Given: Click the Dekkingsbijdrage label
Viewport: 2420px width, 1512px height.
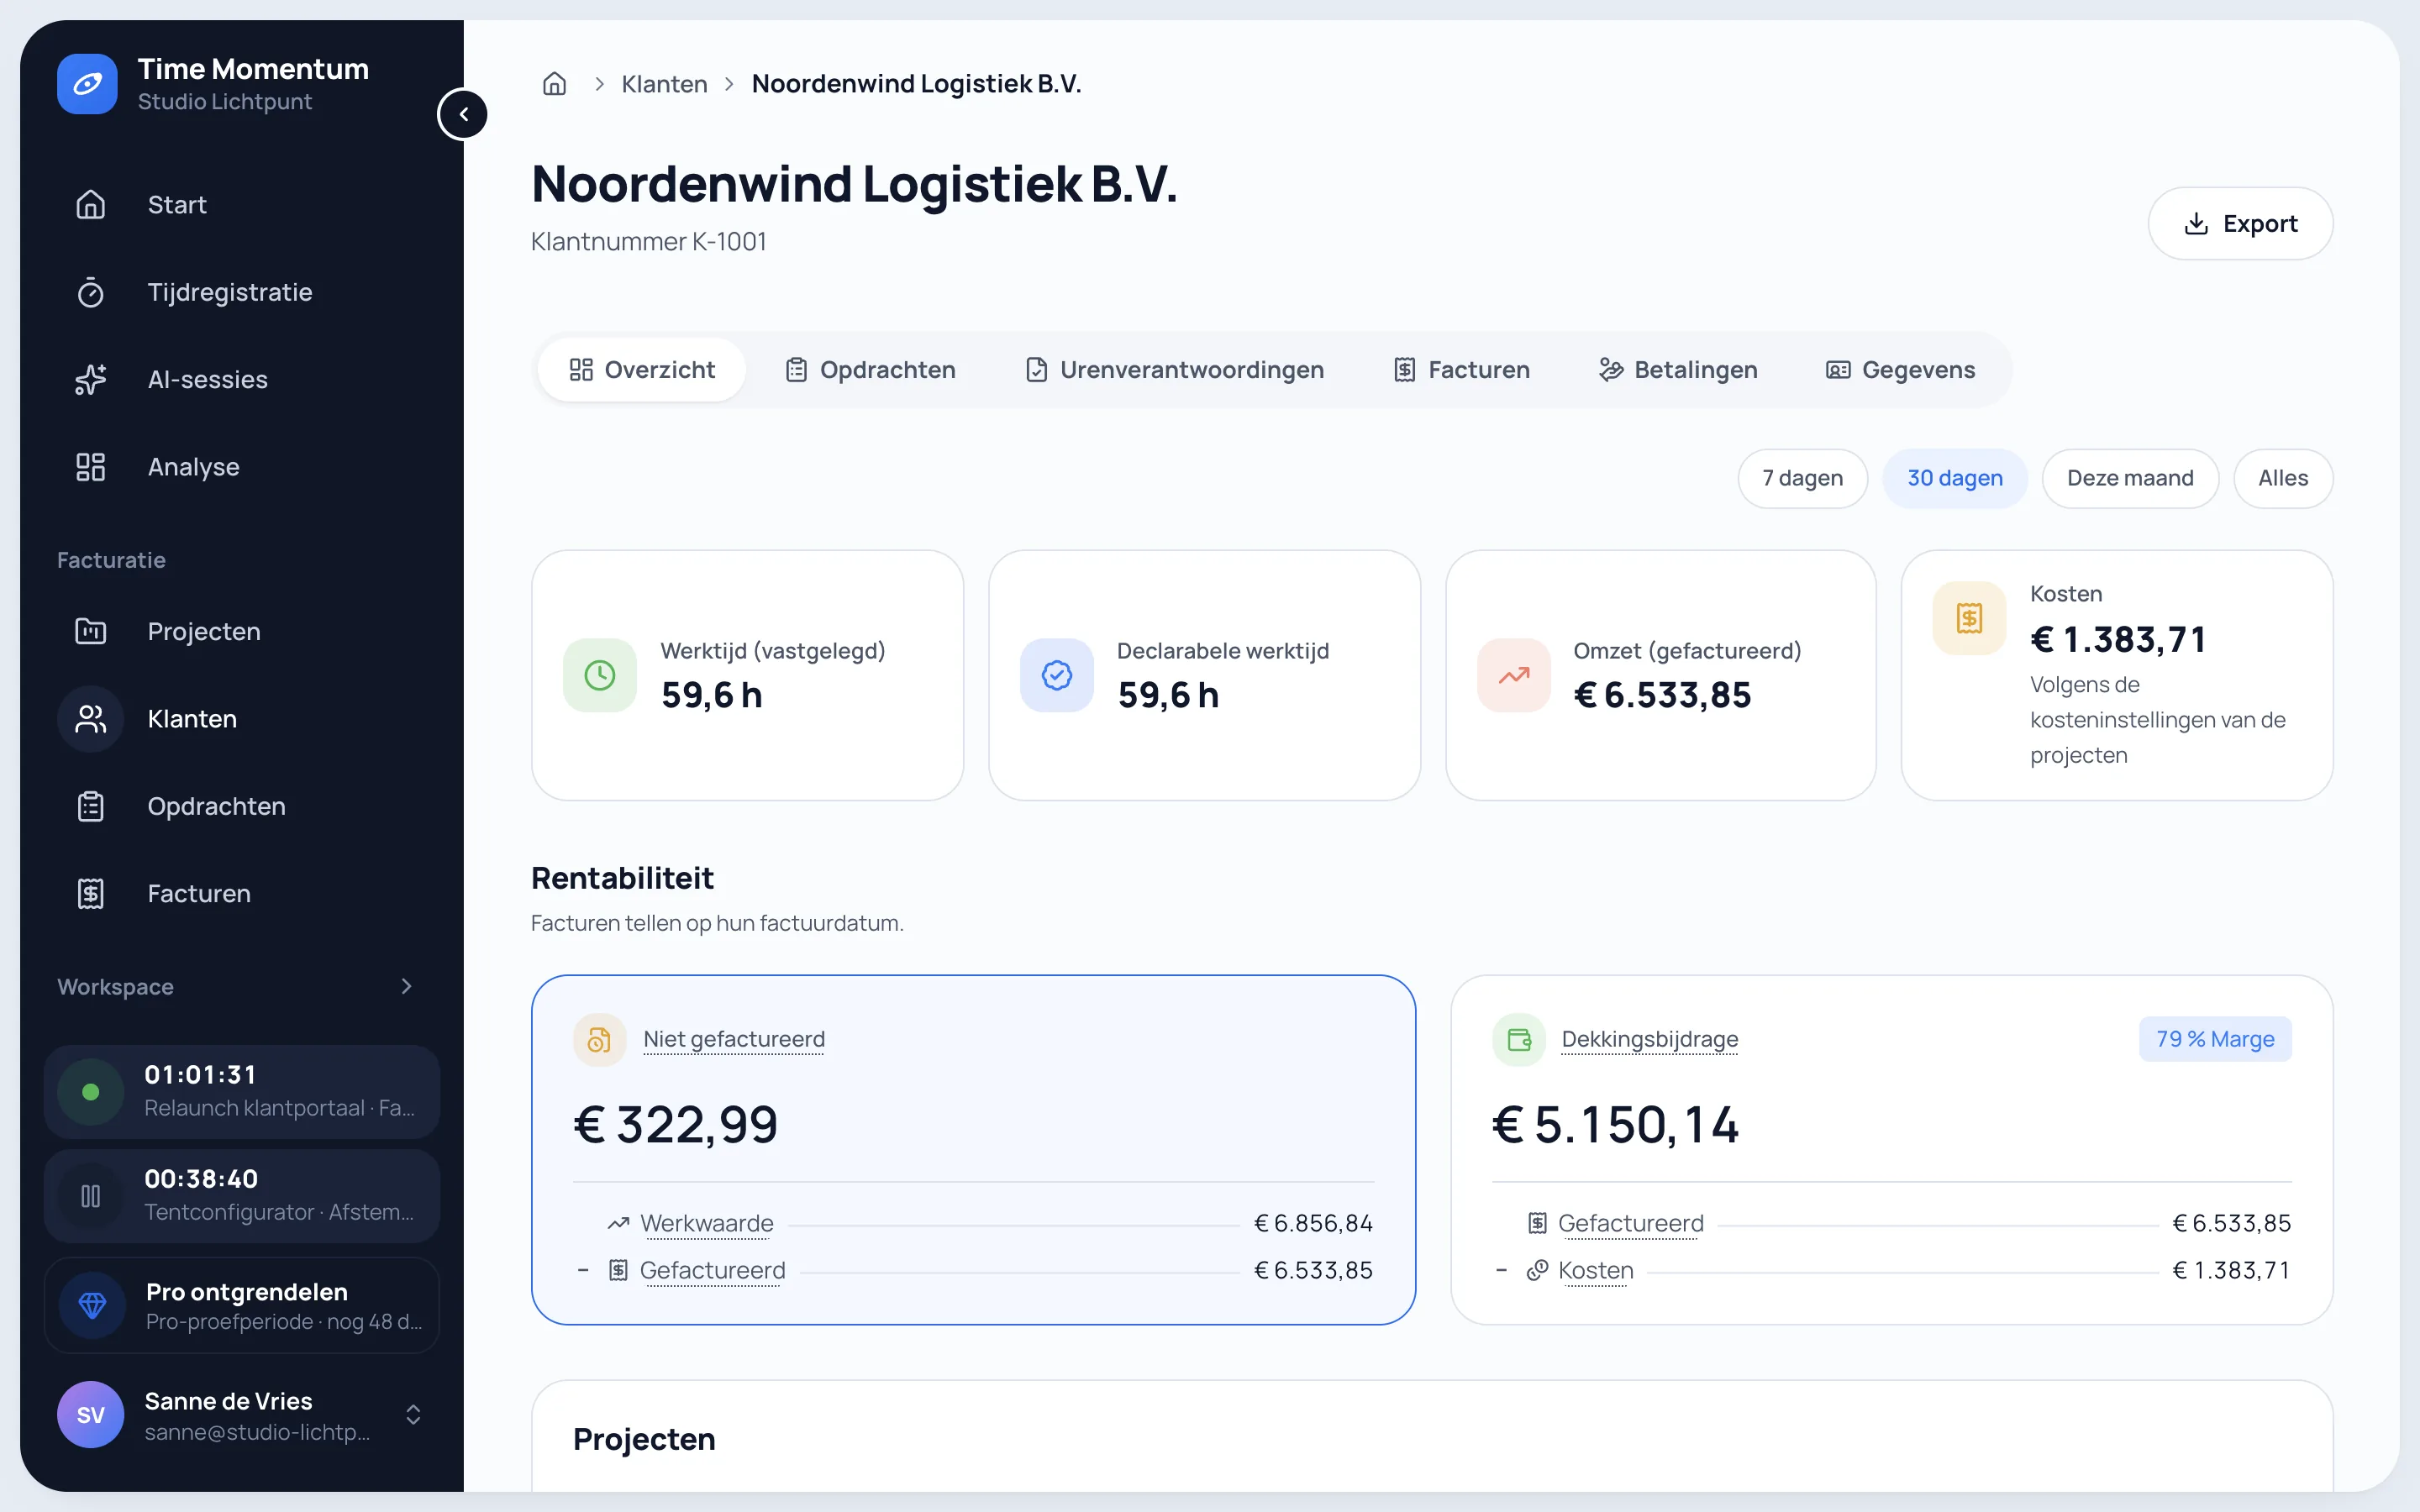Looking at the screenshot, I should click(x=1650, y=1040).
